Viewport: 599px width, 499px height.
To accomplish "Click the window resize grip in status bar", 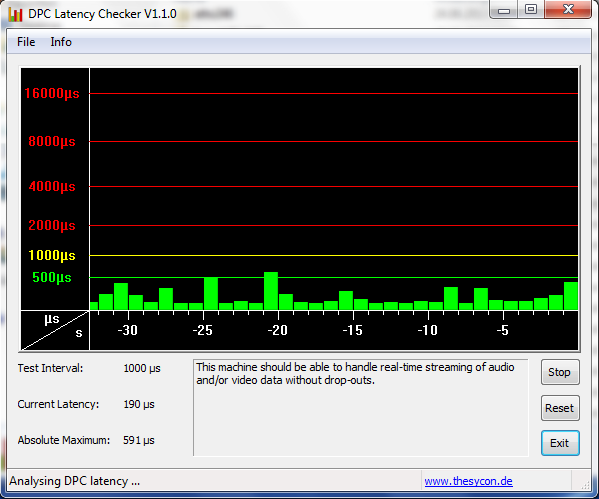I will pyautogui.click(x=585, y=484).
